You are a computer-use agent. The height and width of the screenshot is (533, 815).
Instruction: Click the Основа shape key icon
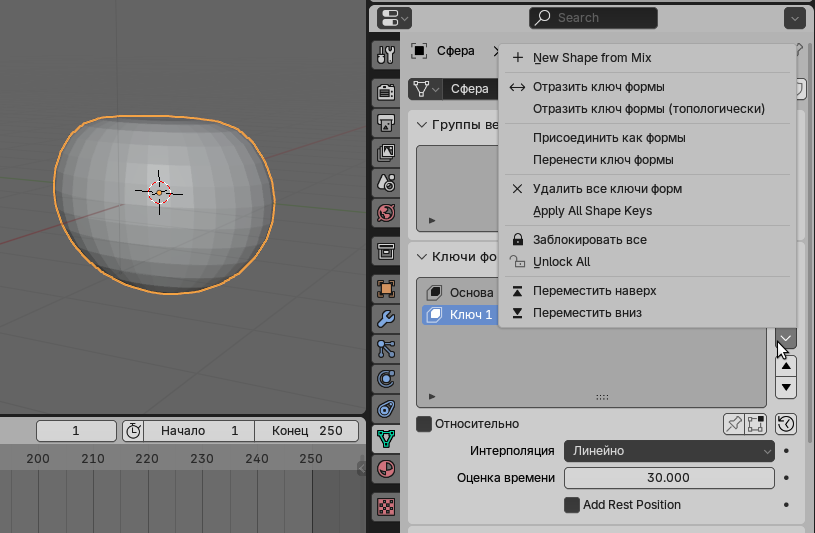point(435,293)
